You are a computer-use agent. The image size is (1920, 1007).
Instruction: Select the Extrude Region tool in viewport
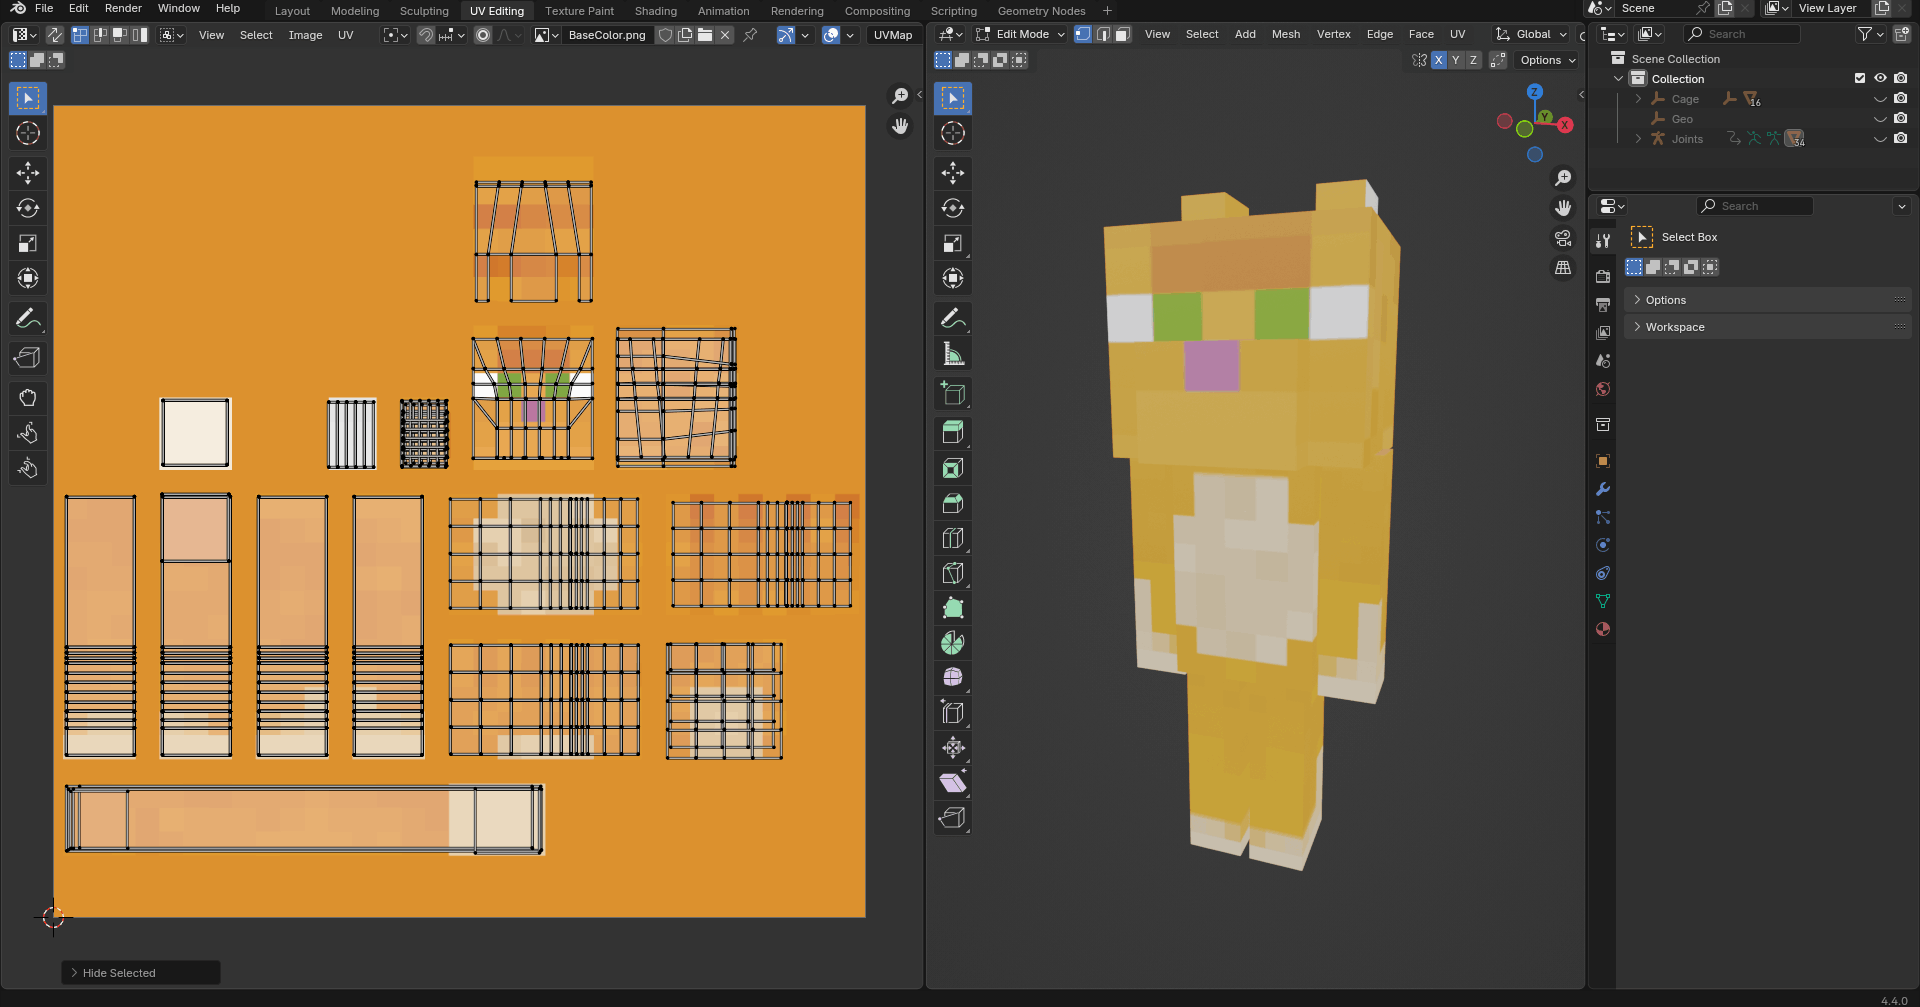(x=953, y=433)
